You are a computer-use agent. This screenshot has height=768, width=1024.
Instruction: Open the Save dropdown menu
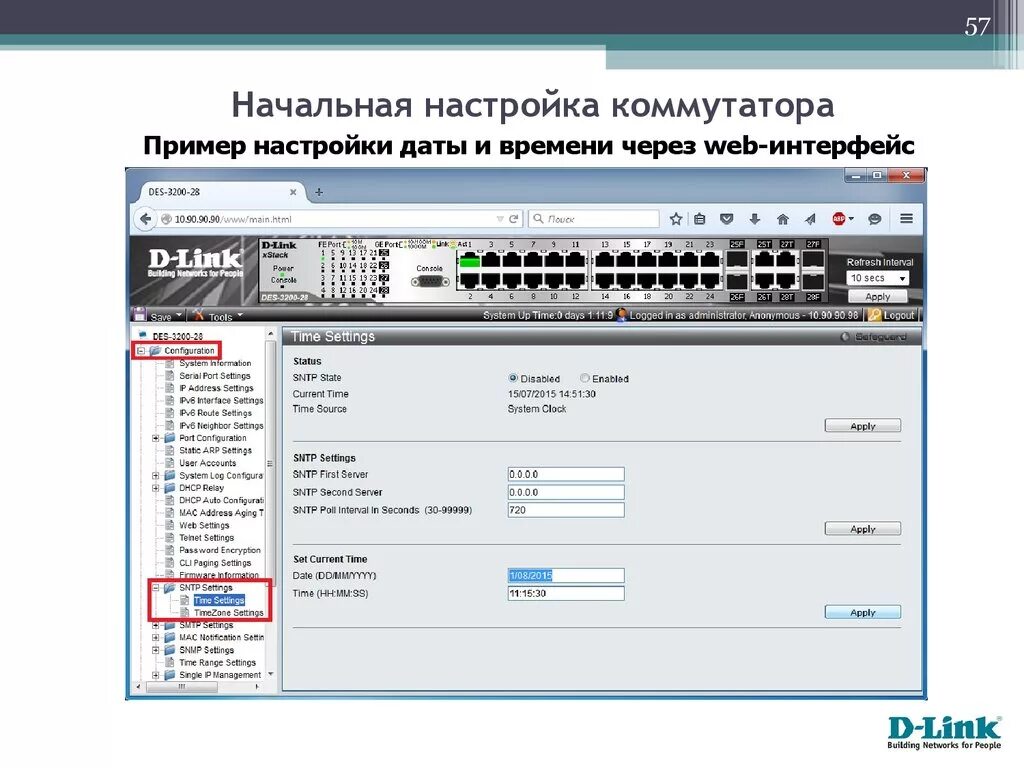click(x=179, y=315)
